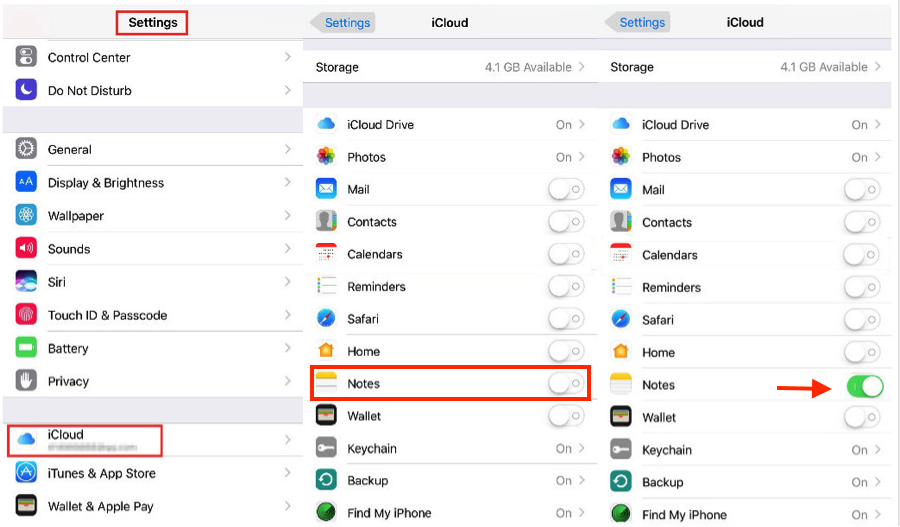Viewport: 900px width, 527px height.
Task: Tap the Notes icon in right panel
Action: tap(620, 384)
